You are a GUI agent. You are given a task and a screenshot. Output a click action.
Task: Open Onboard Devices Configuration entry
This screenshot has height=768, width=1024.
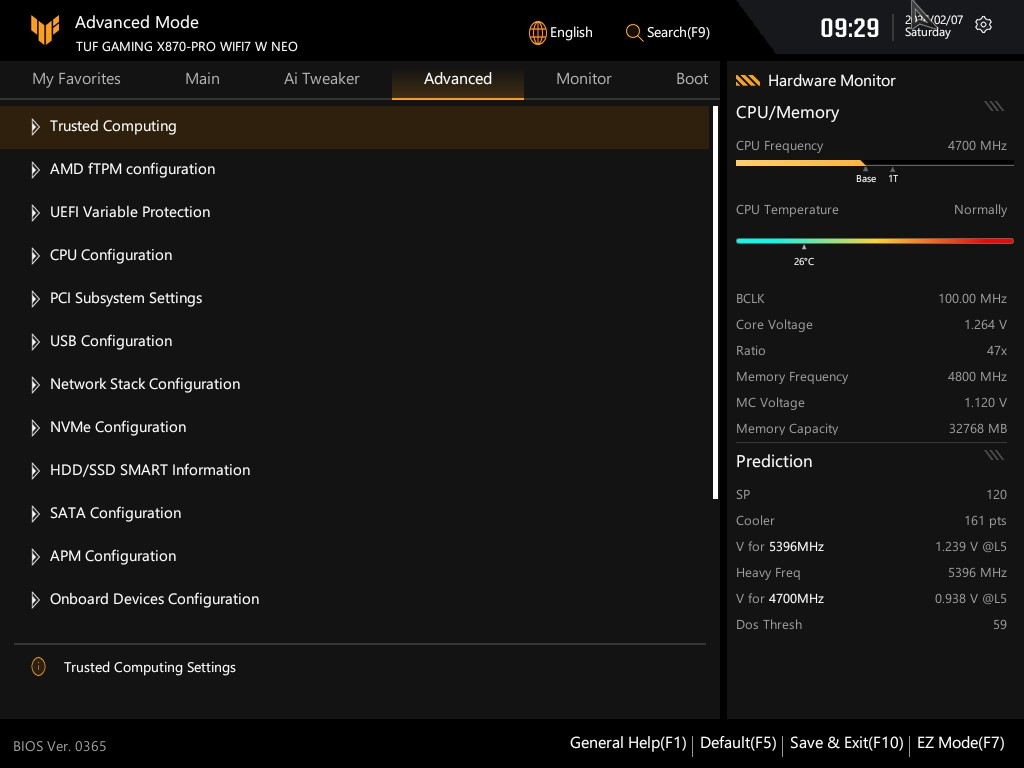tap(154, 599)
